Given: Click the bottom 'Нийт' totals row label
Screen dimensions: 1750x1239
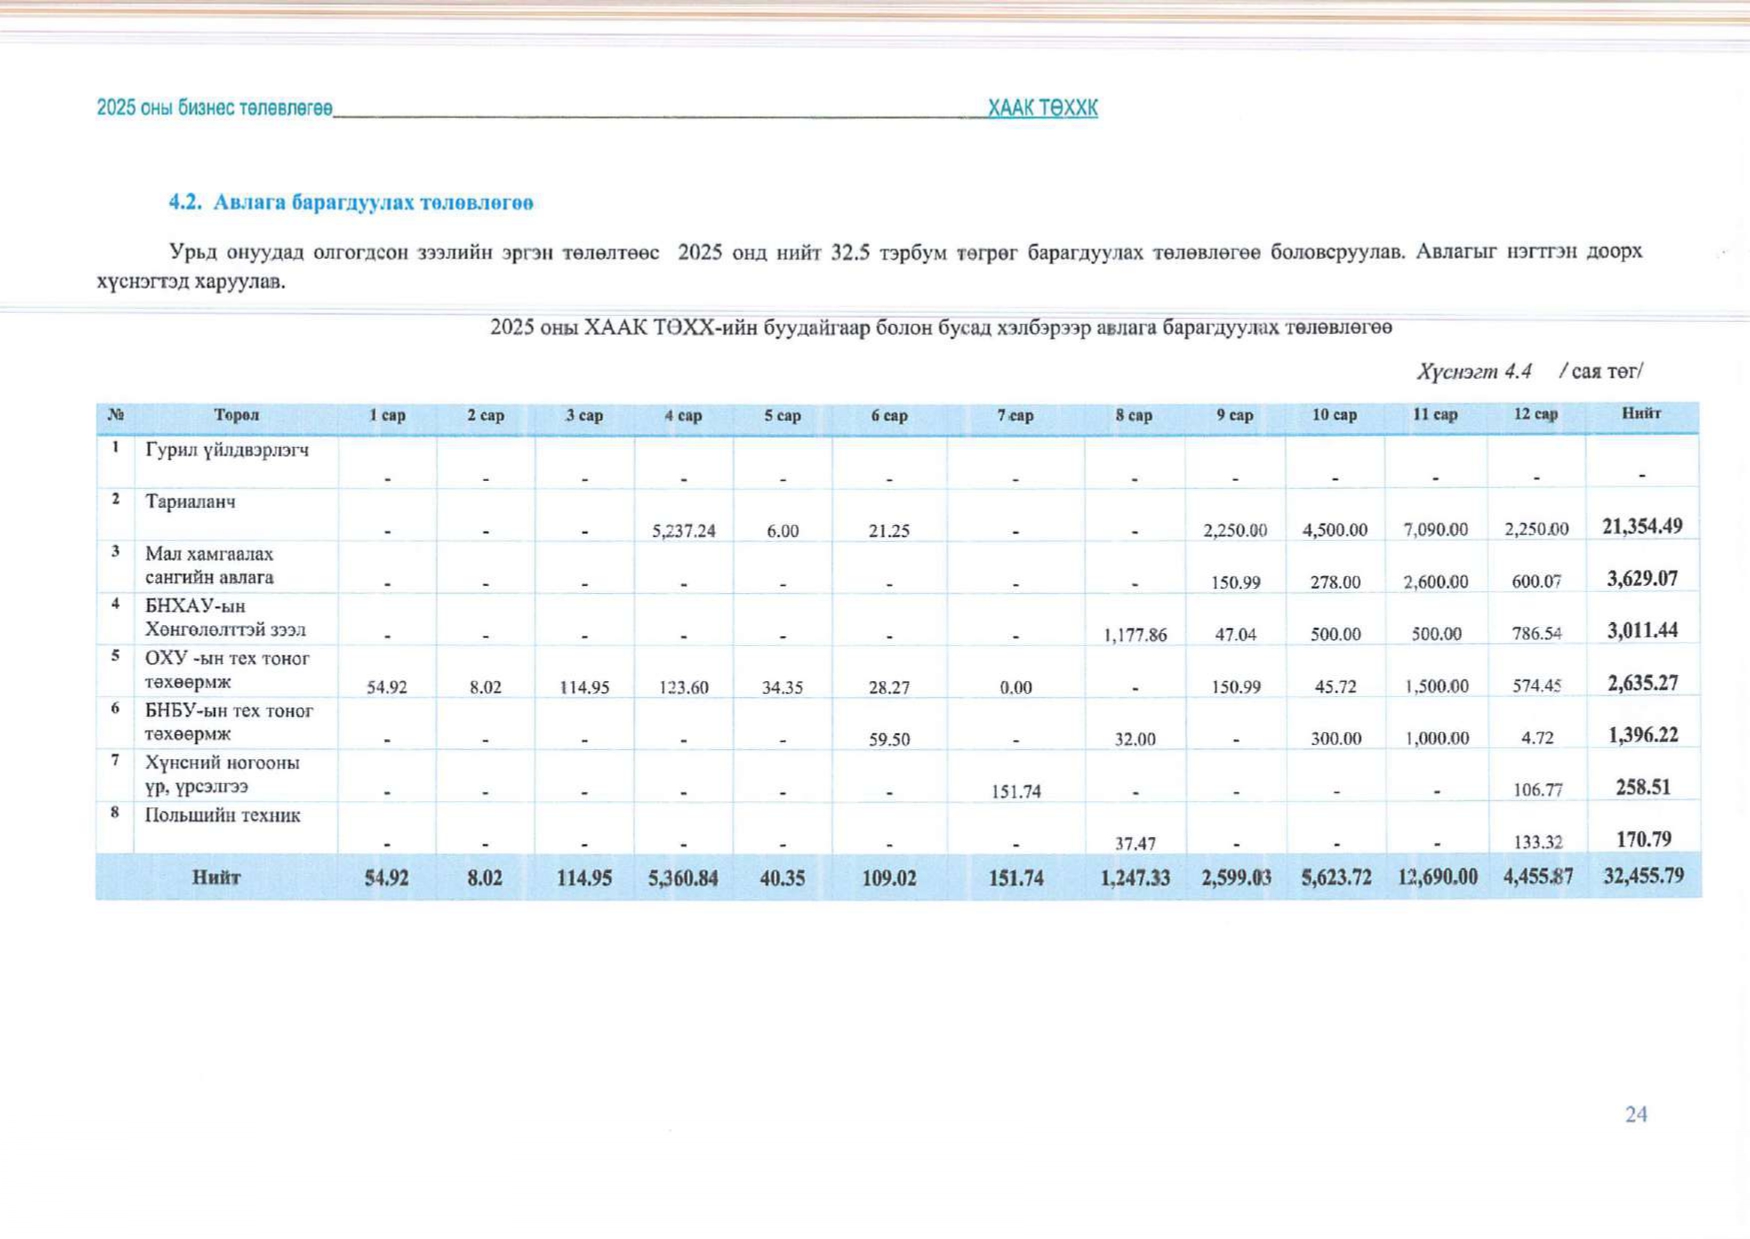Looking at the screenshot, I should pyautogui.click(x=216, y=877).
